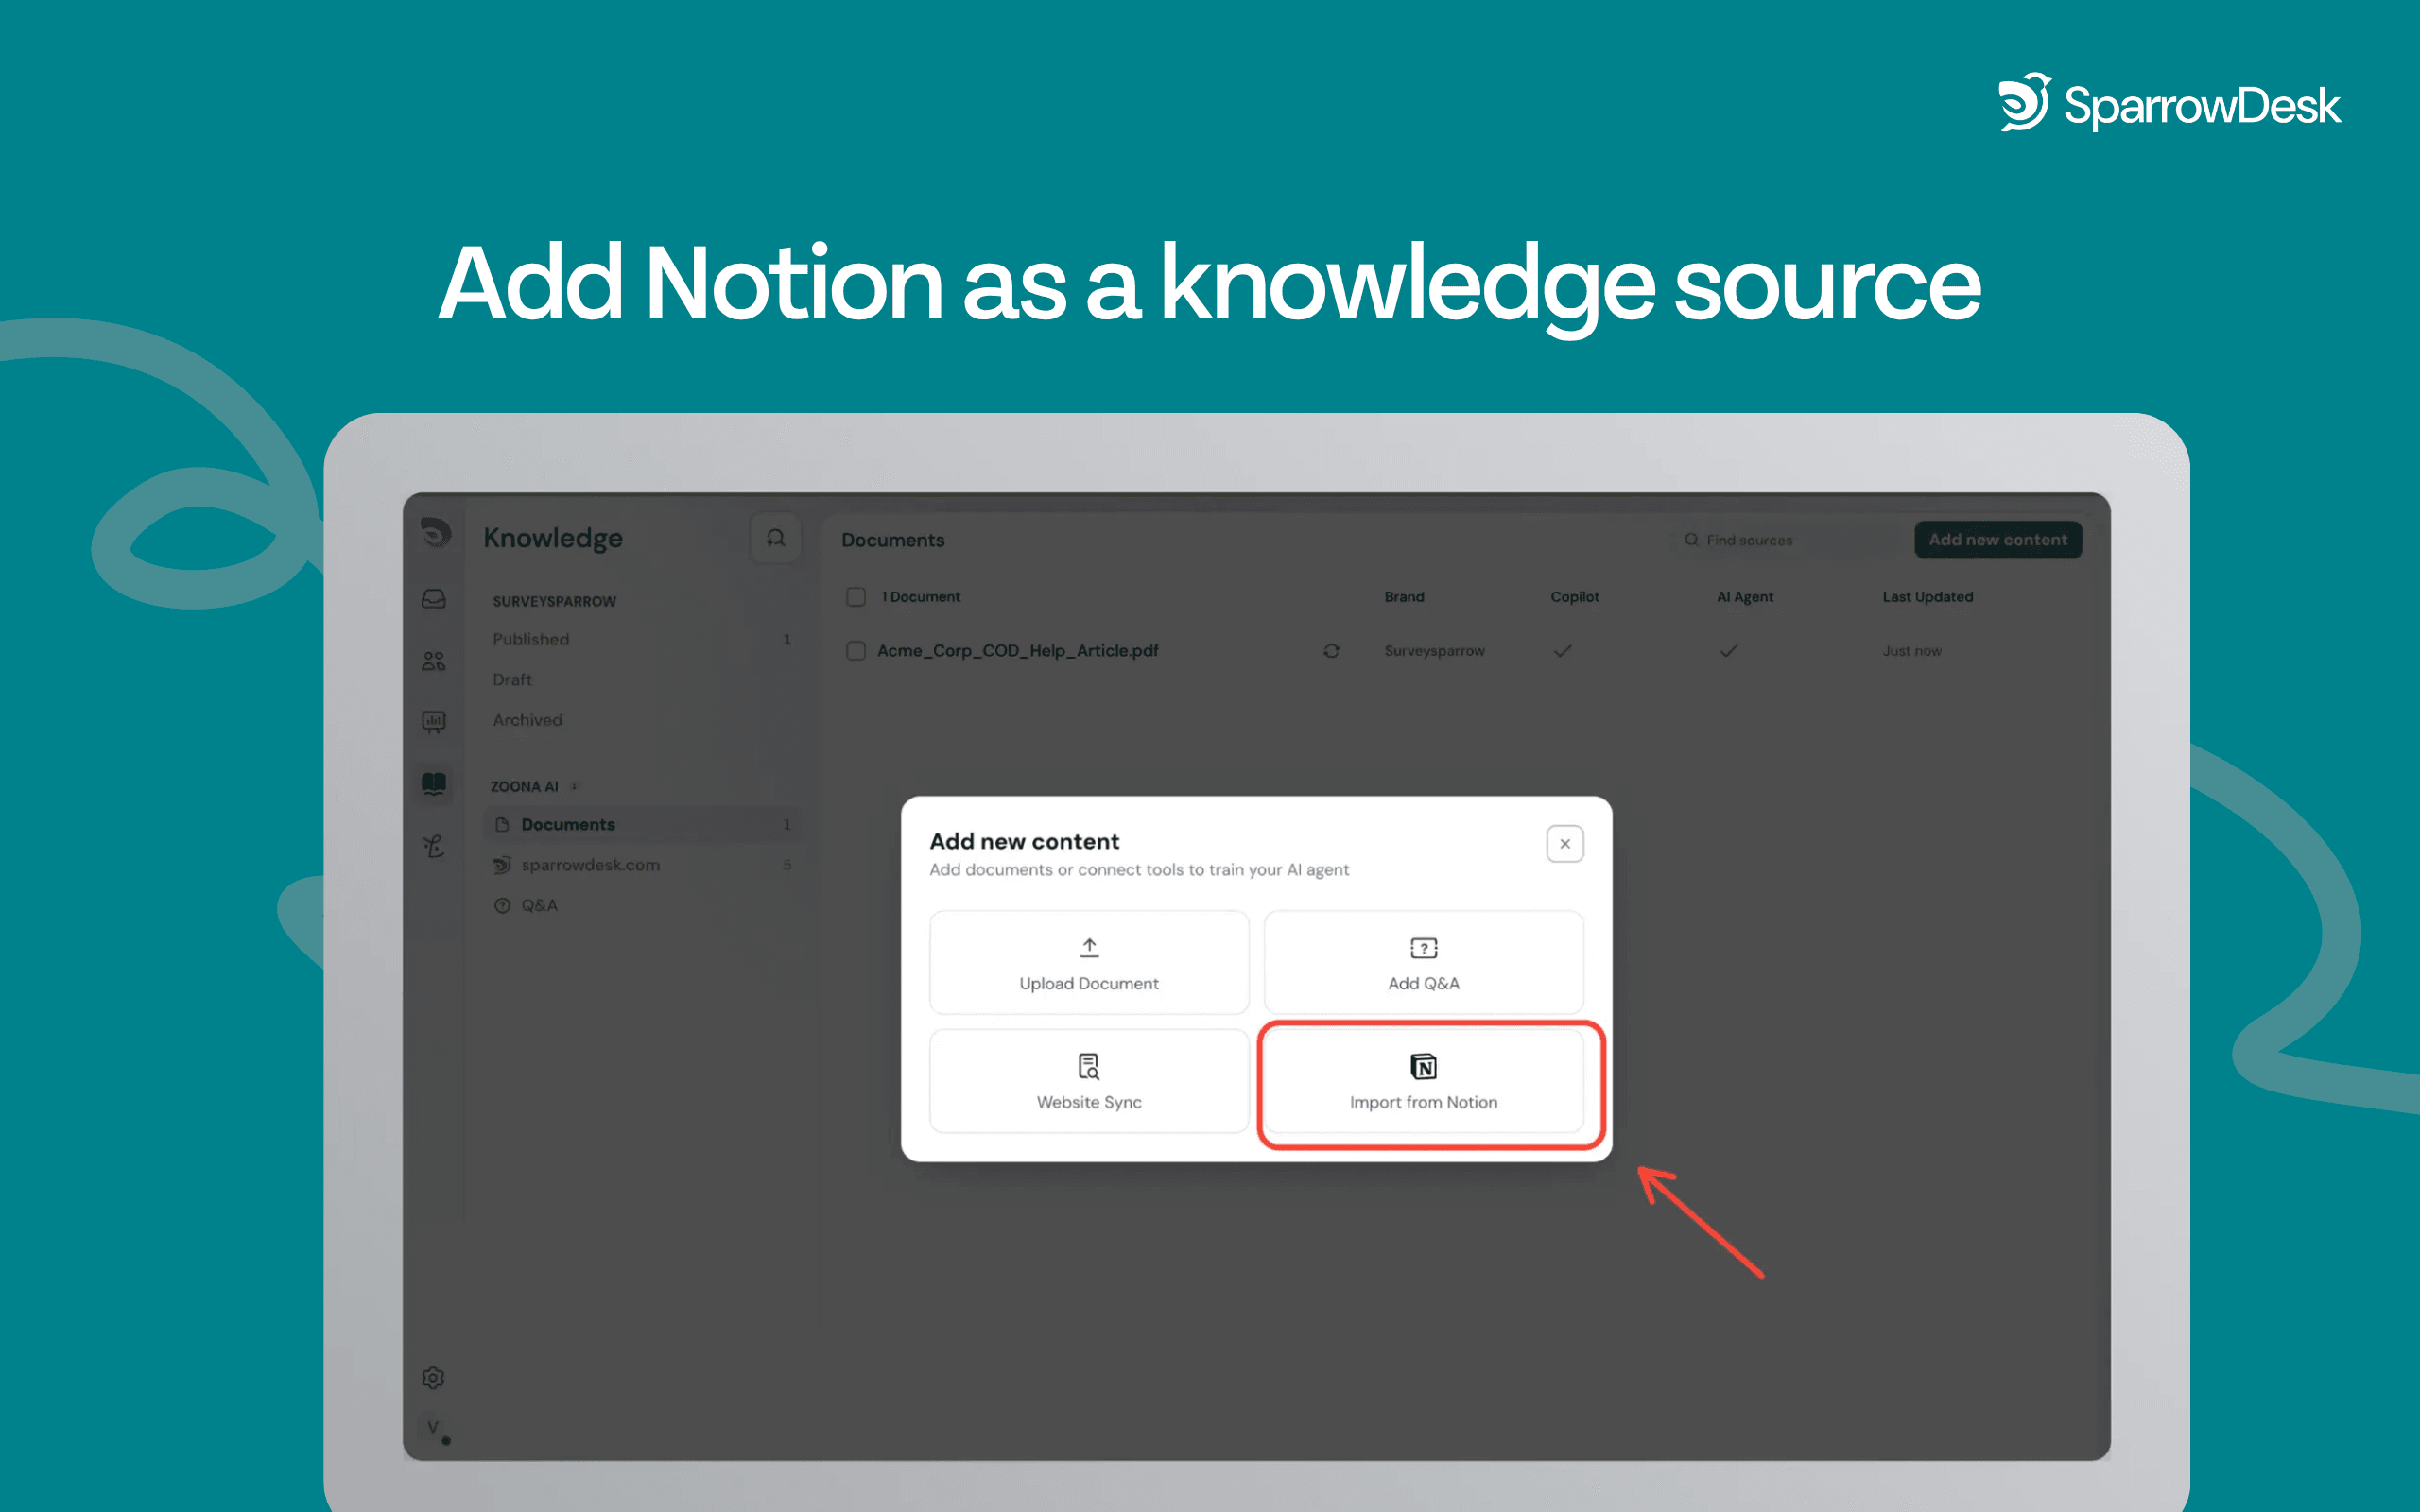
Task: Click the Documents page heading
Action: (x=893, y=540)
